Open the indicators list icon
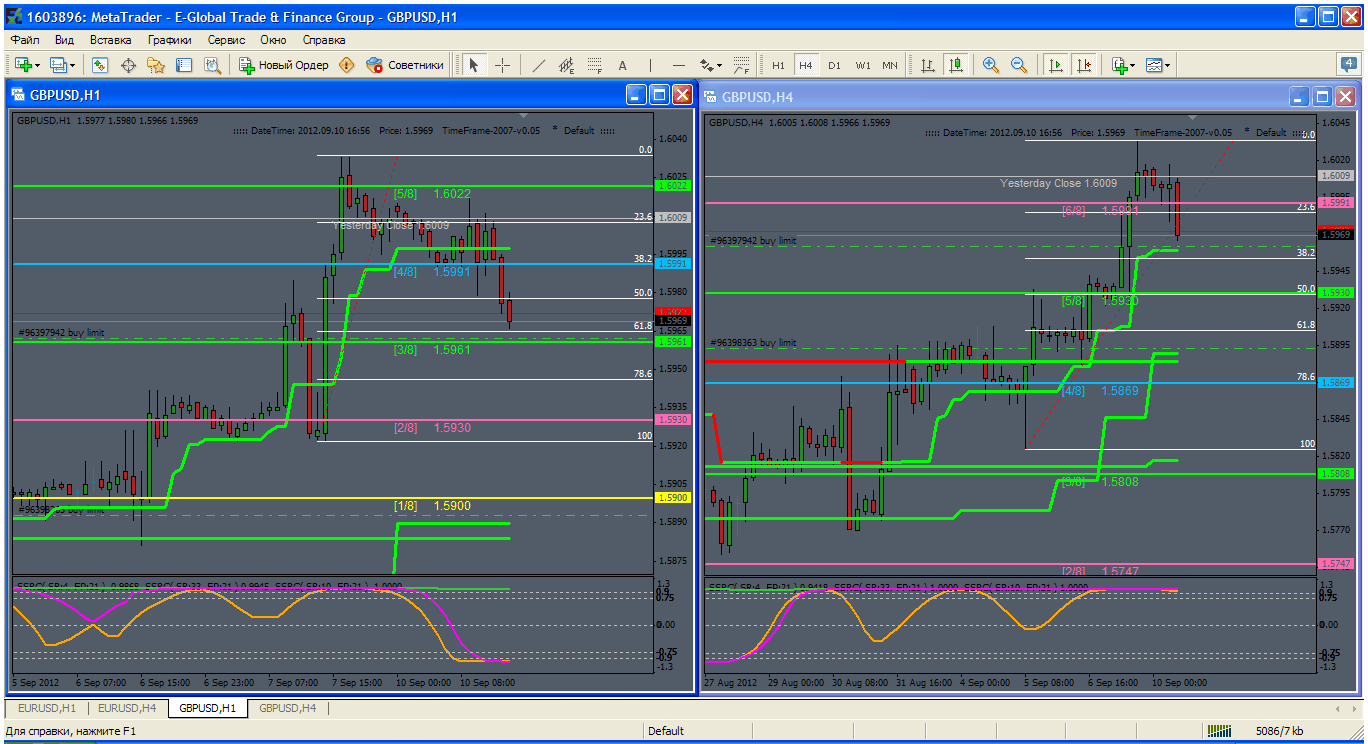 coord(1119,65)
